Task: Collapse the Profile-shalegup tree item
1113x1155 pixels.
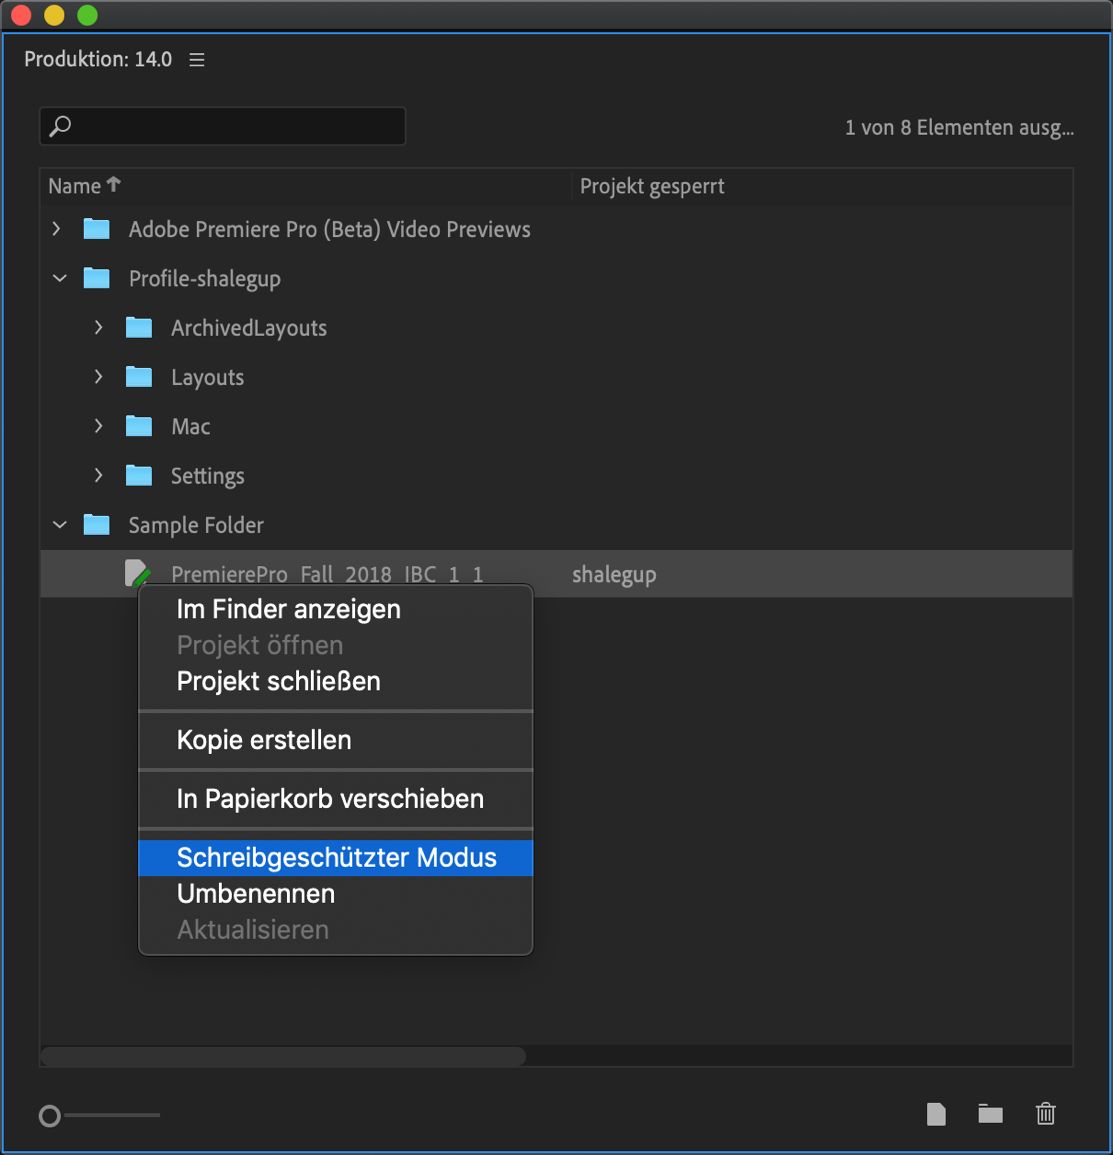Action: click(x=58, y=278)
